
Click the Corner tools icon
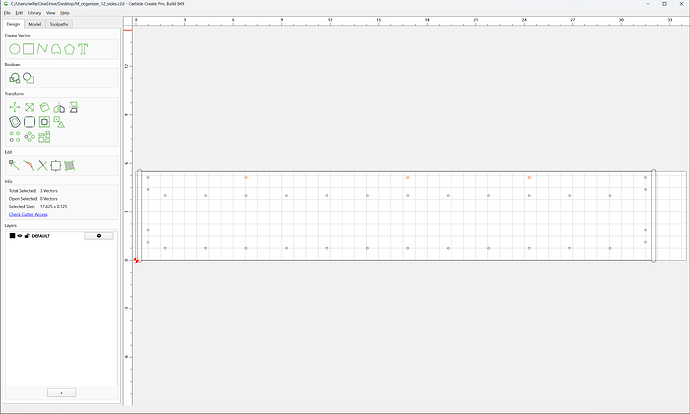tap(29, 122)
